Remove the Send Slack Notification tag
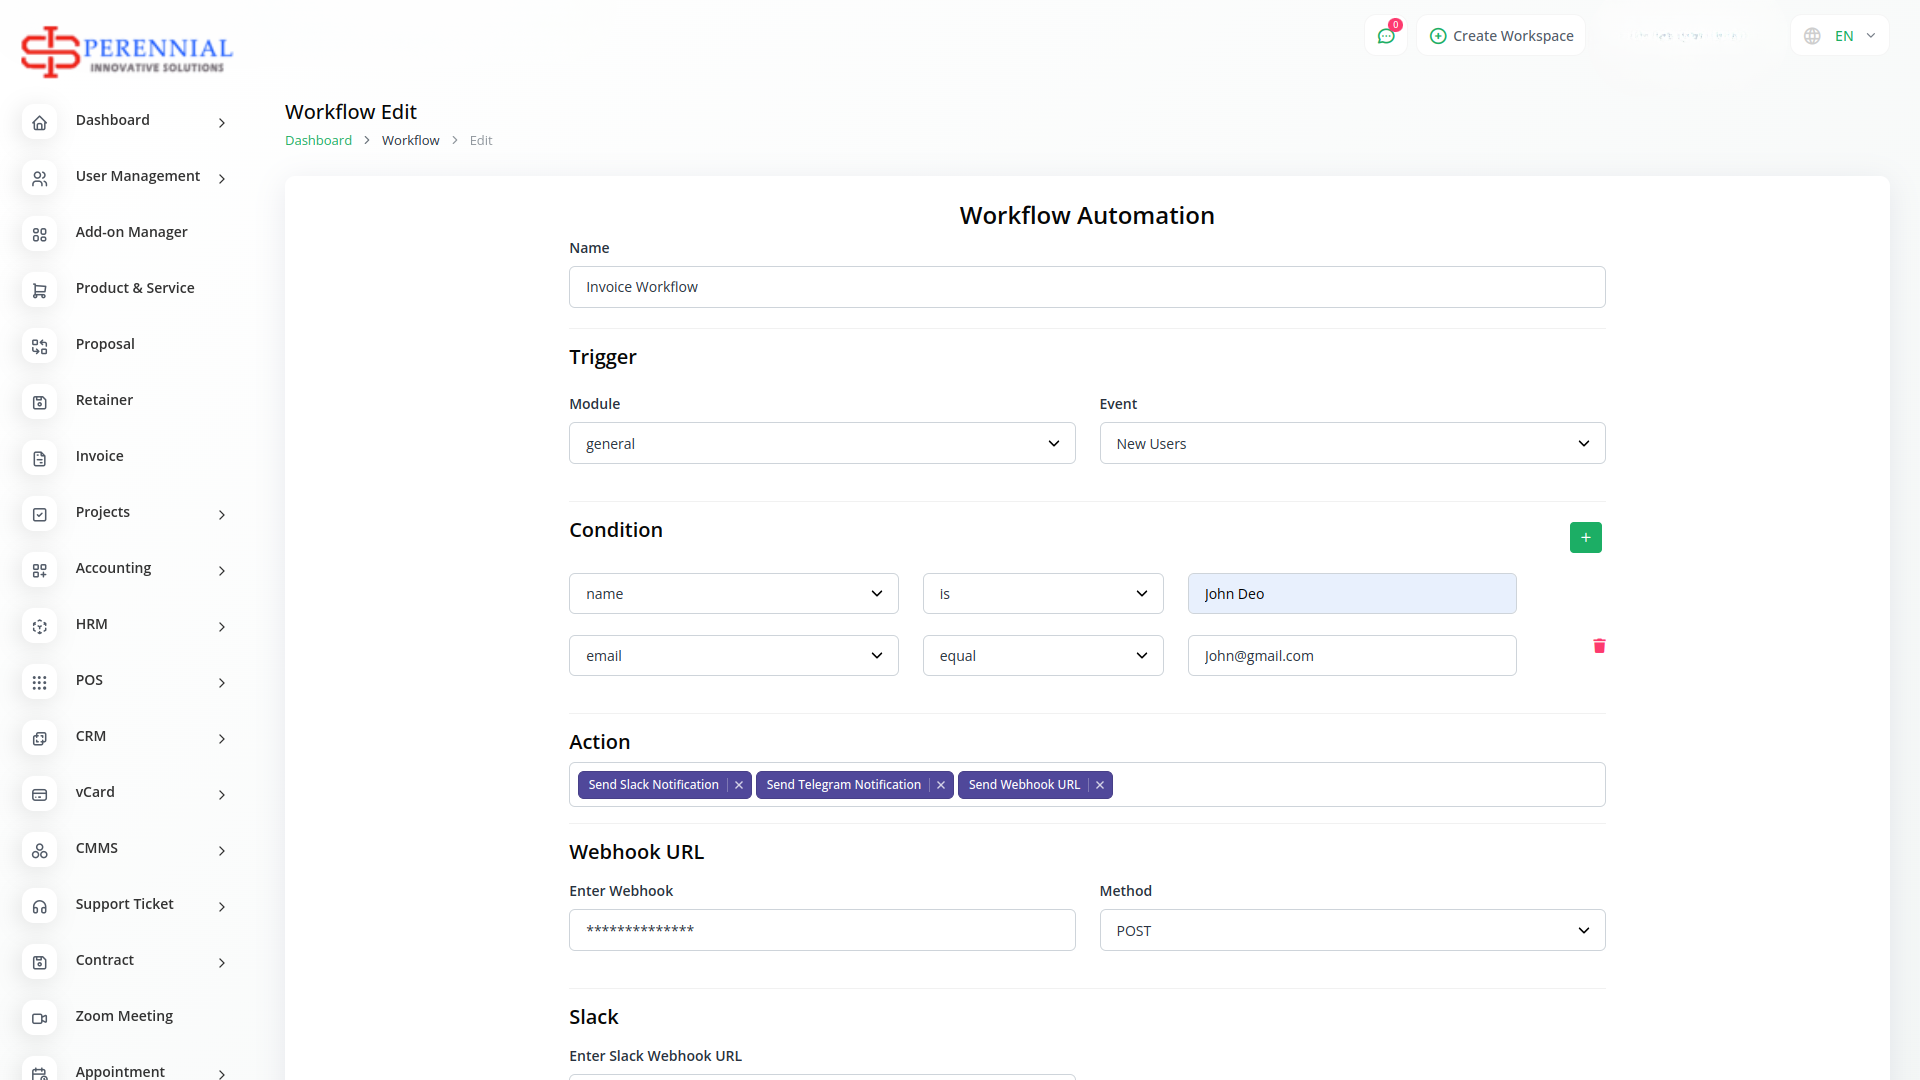This screenshot has height=1080, width=1920. 739,785
